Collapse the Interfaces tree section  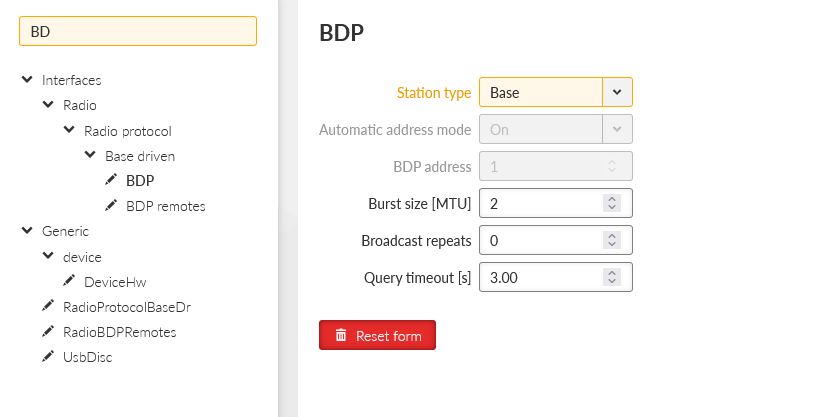coord(27,80)
